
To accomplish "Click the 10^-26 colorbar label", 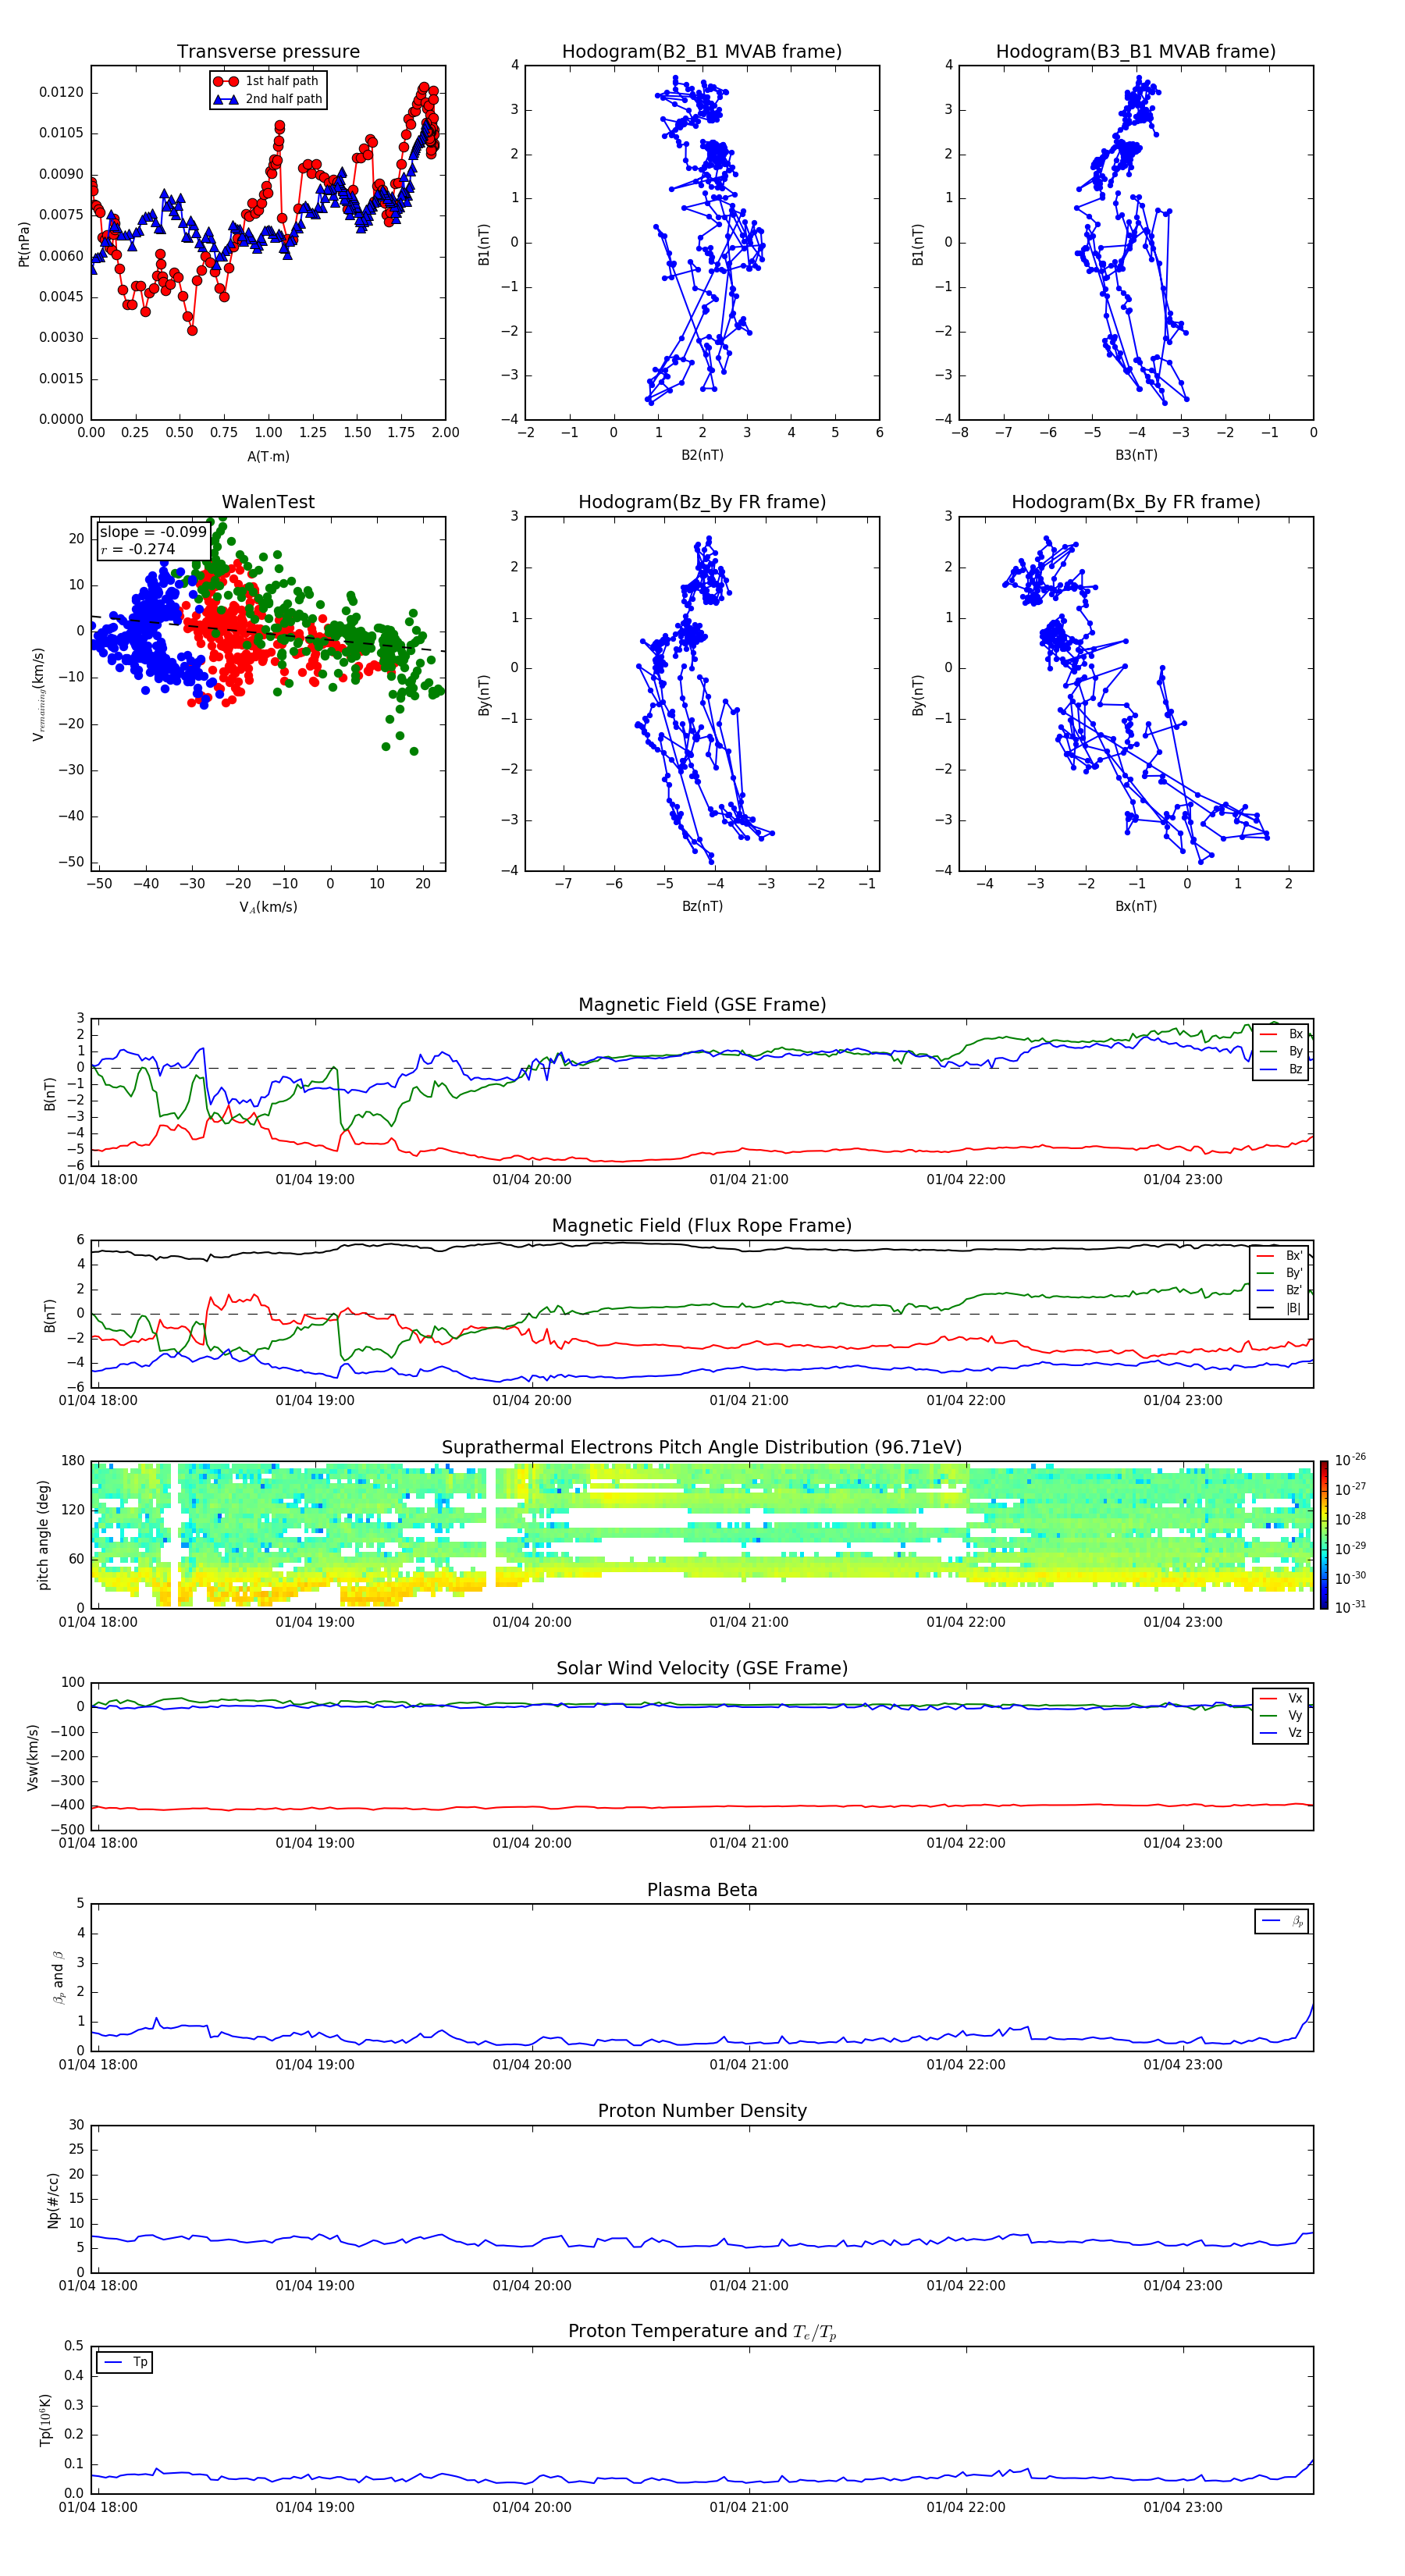I will pos(1350,1460).
